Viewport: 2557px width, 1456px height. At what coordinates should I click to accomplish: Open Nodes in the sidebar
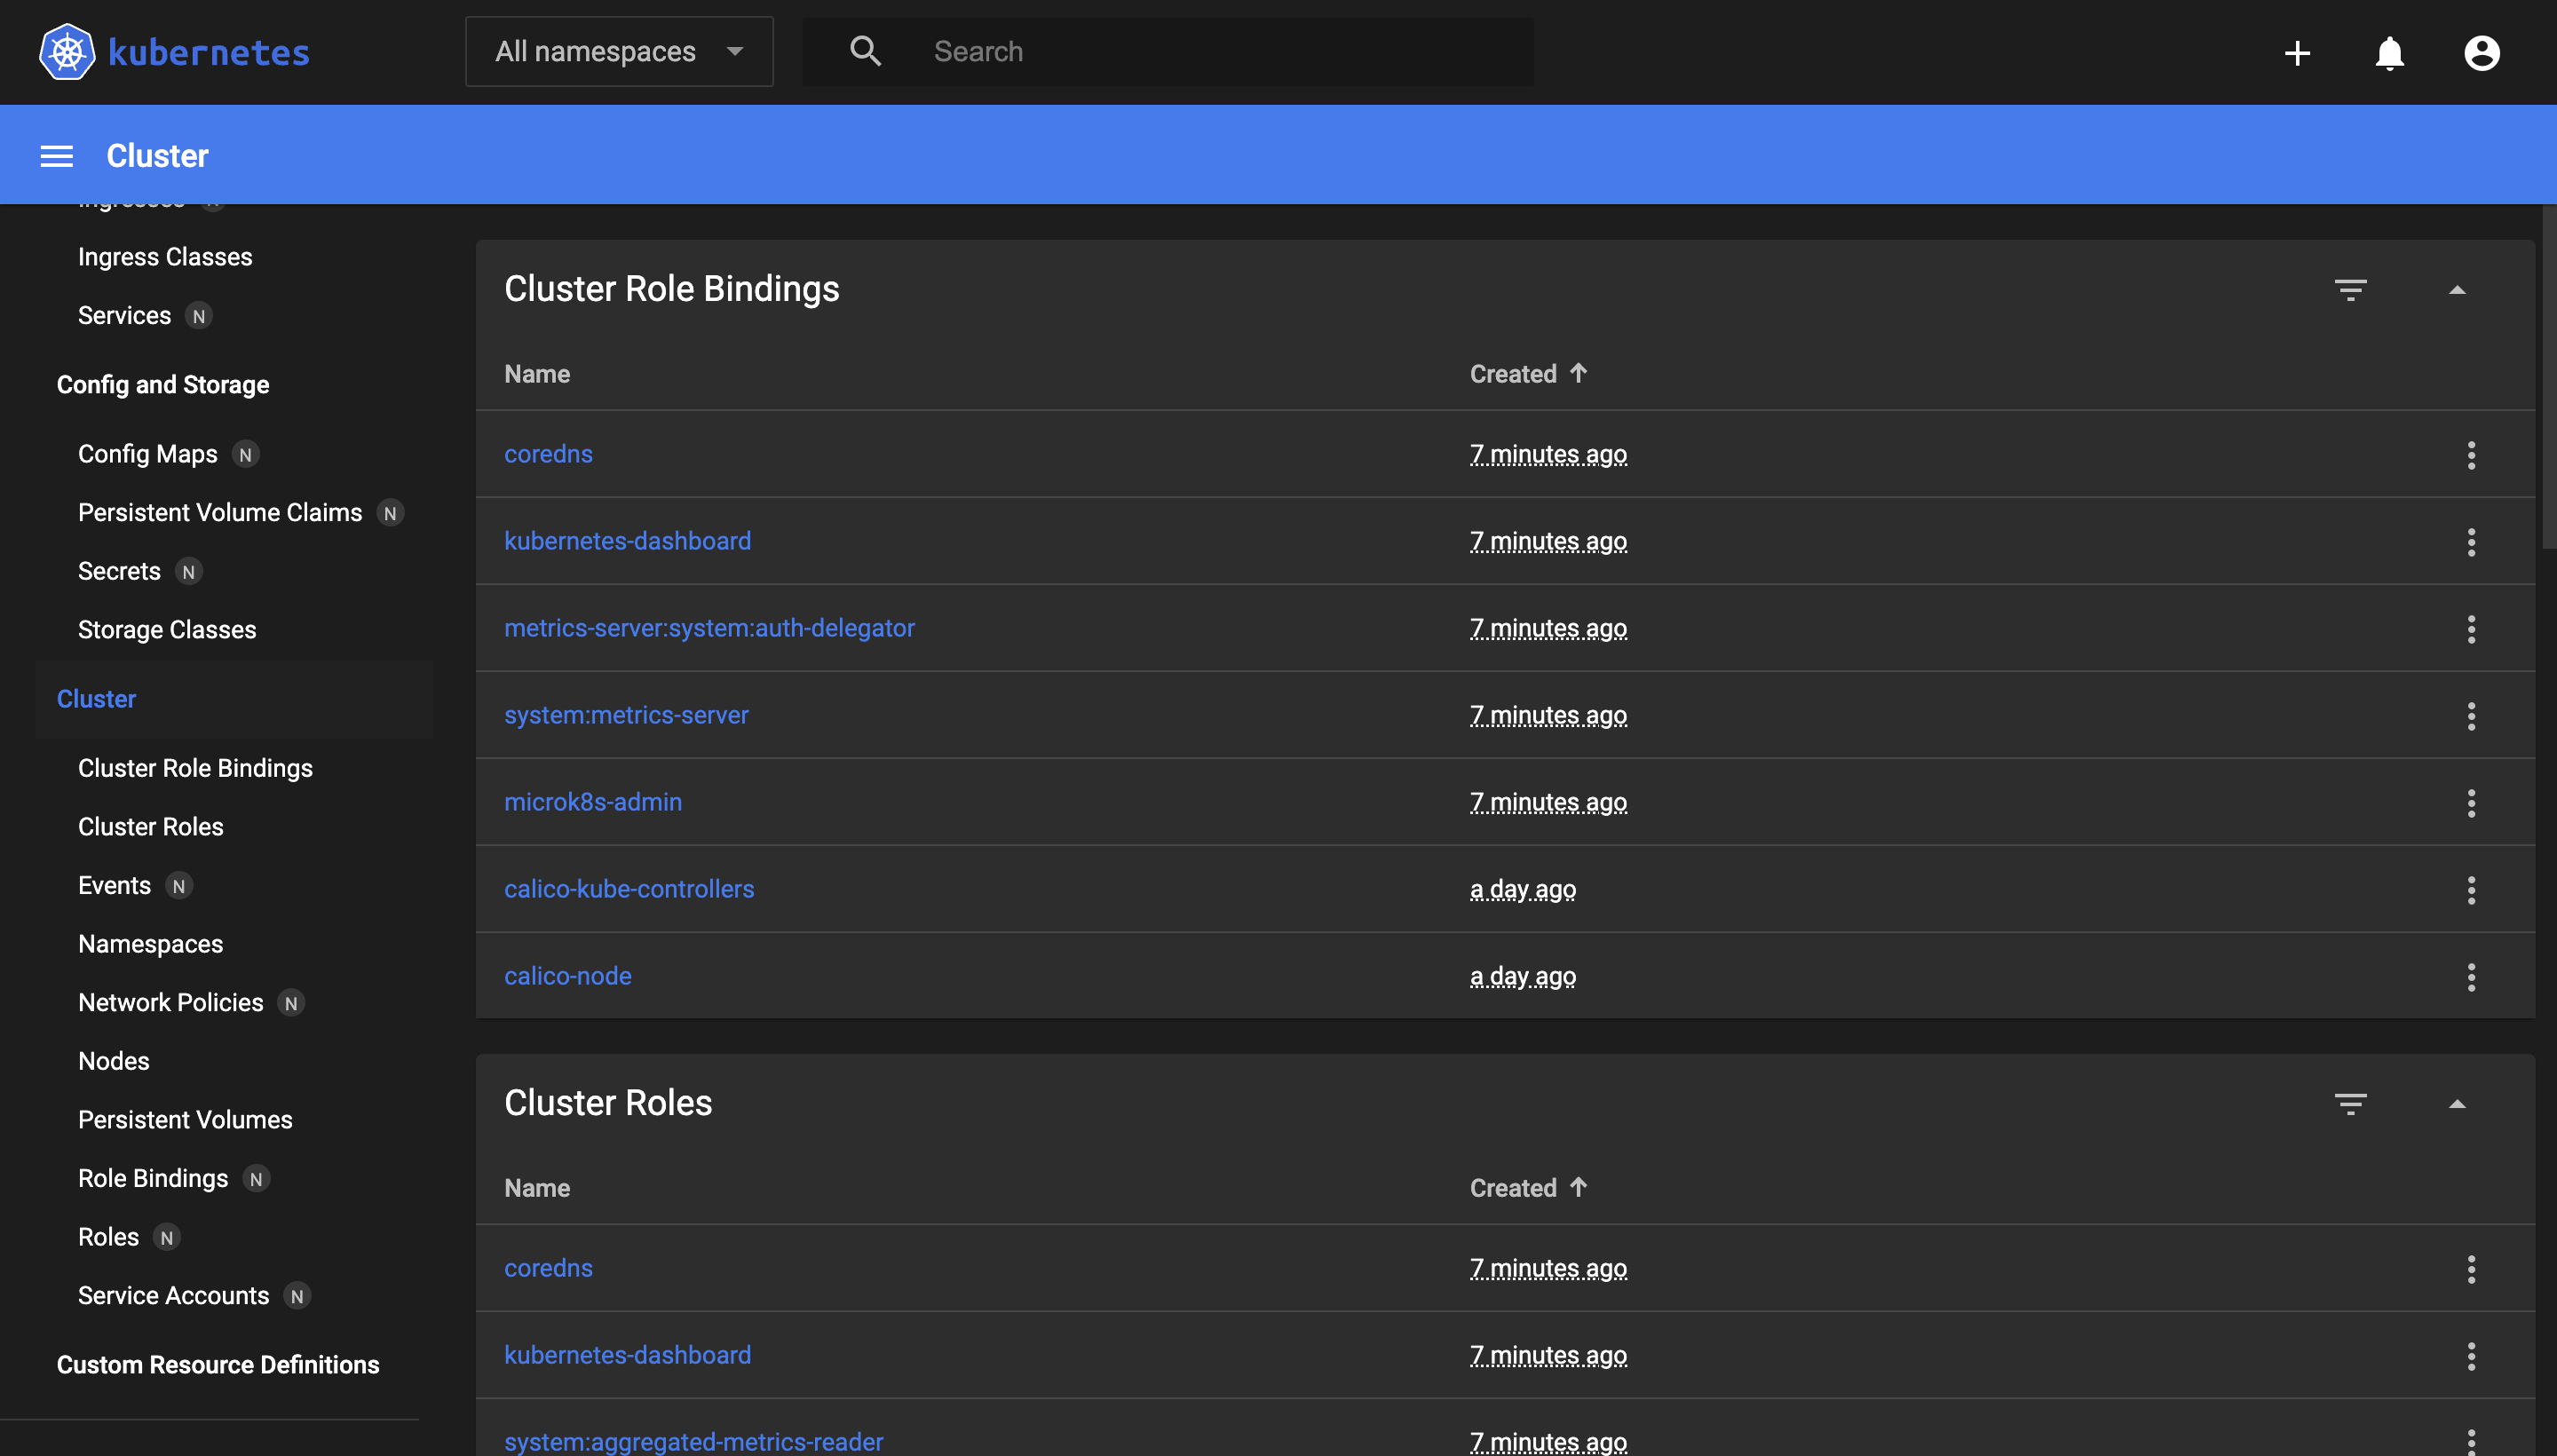pos(114,1061)
